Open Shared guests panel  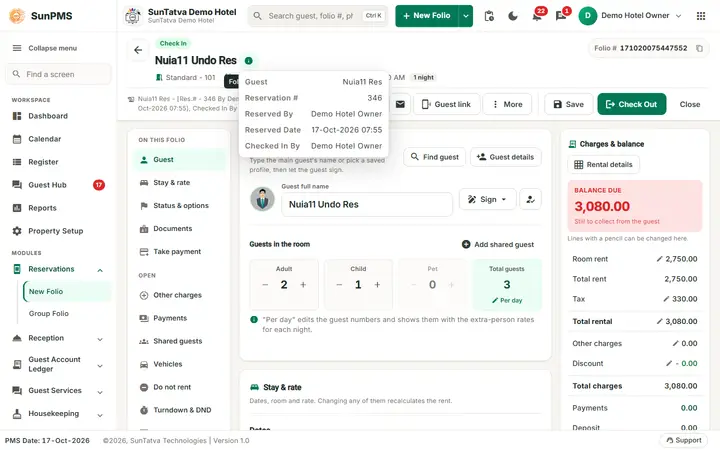[x=180, y=341]
